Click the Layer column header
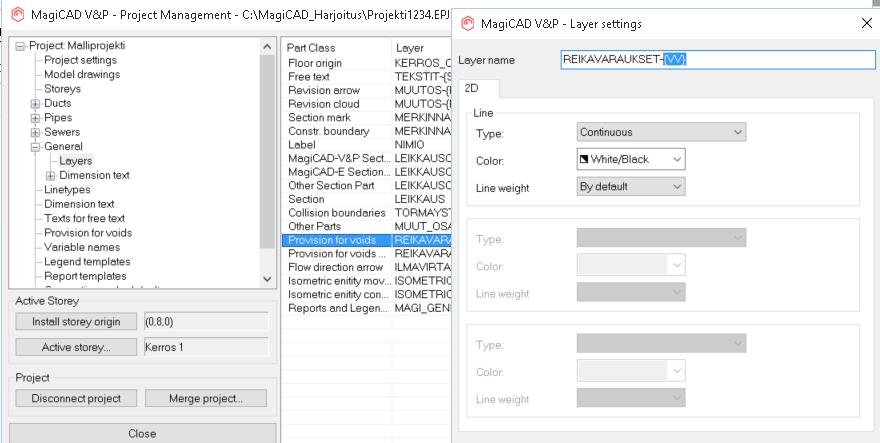The image size is (880, 443). coord(421,48)
